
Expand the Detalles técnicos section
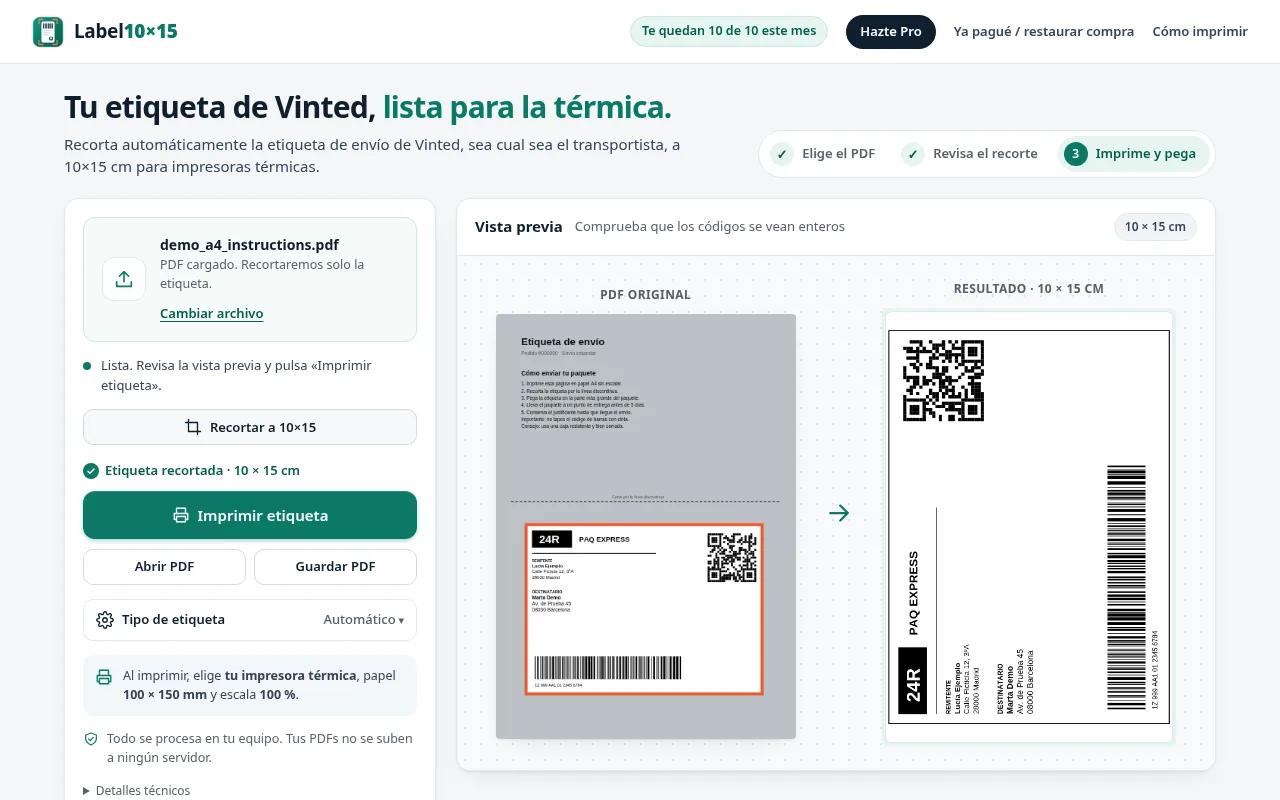[136, 790]
